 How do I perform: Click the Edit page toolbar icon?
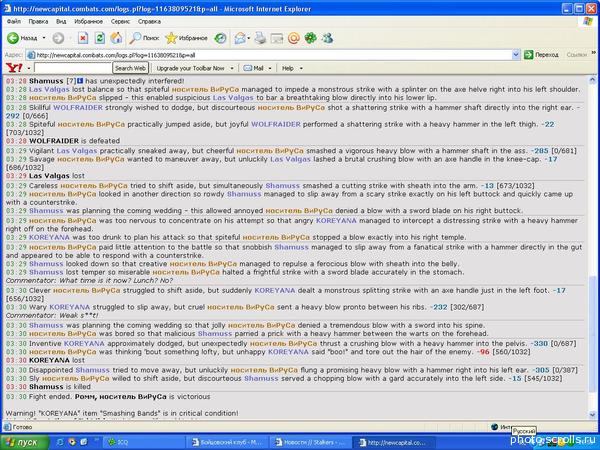click(277, 38)
